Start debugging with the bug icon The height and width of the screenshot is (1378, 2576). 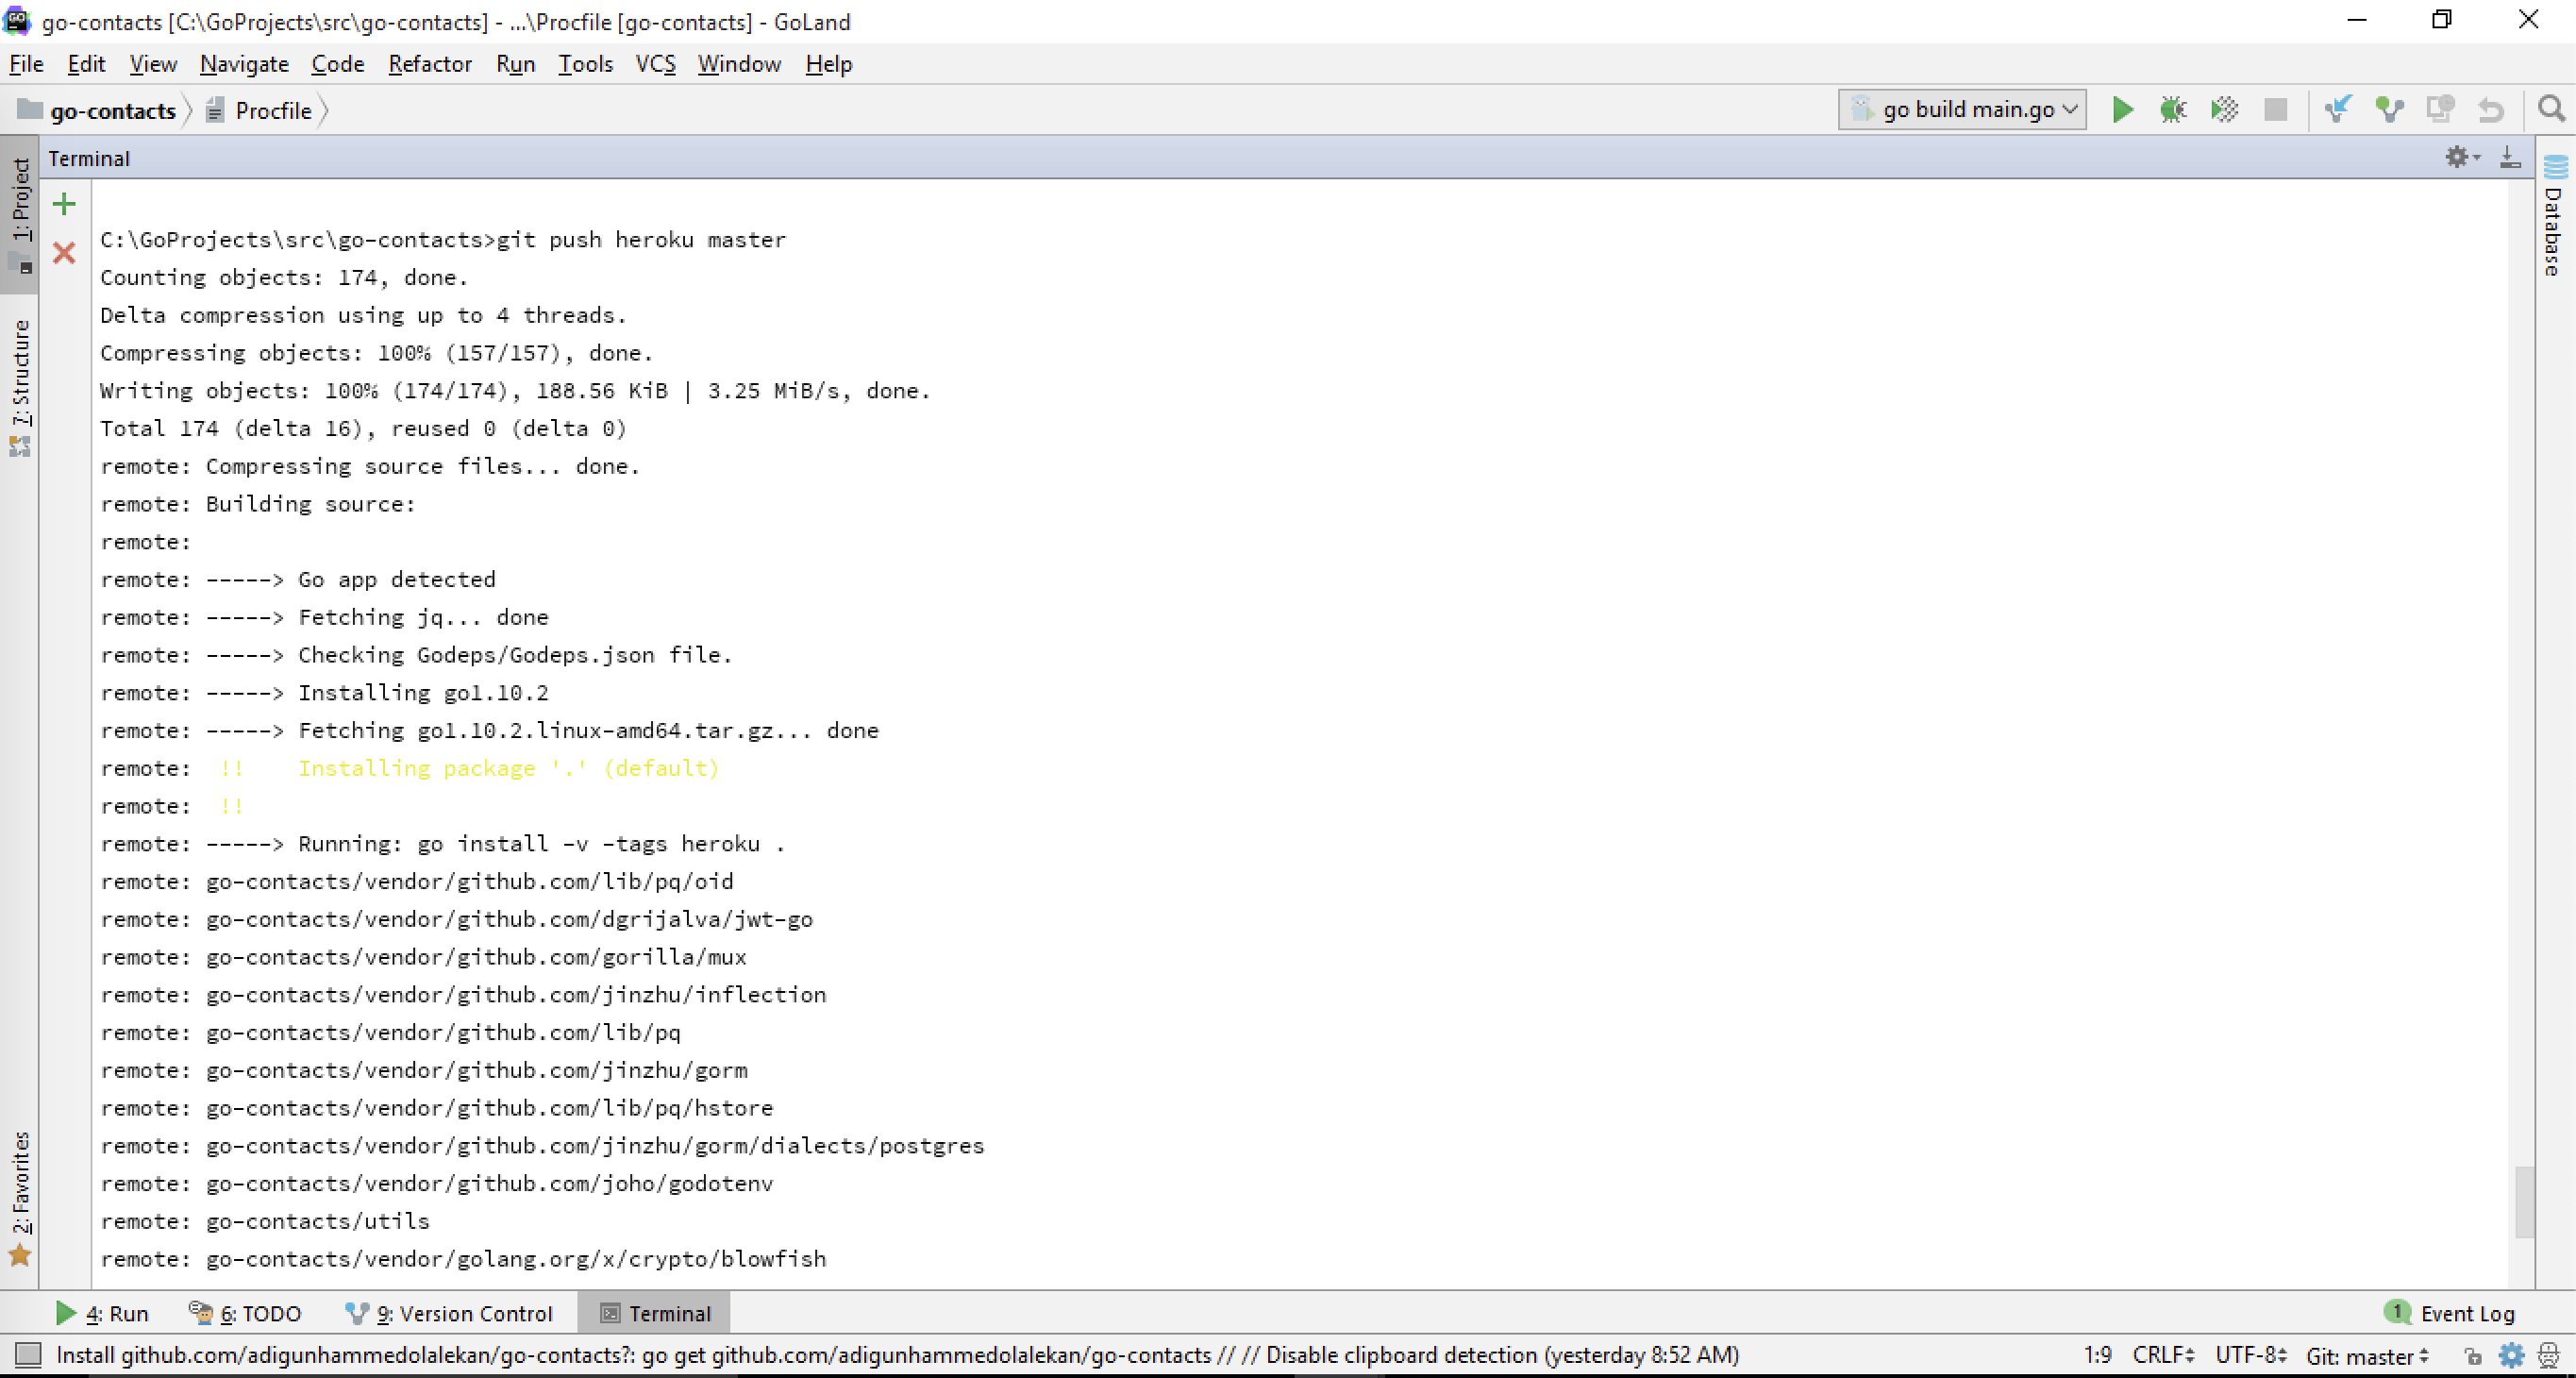2172,109
